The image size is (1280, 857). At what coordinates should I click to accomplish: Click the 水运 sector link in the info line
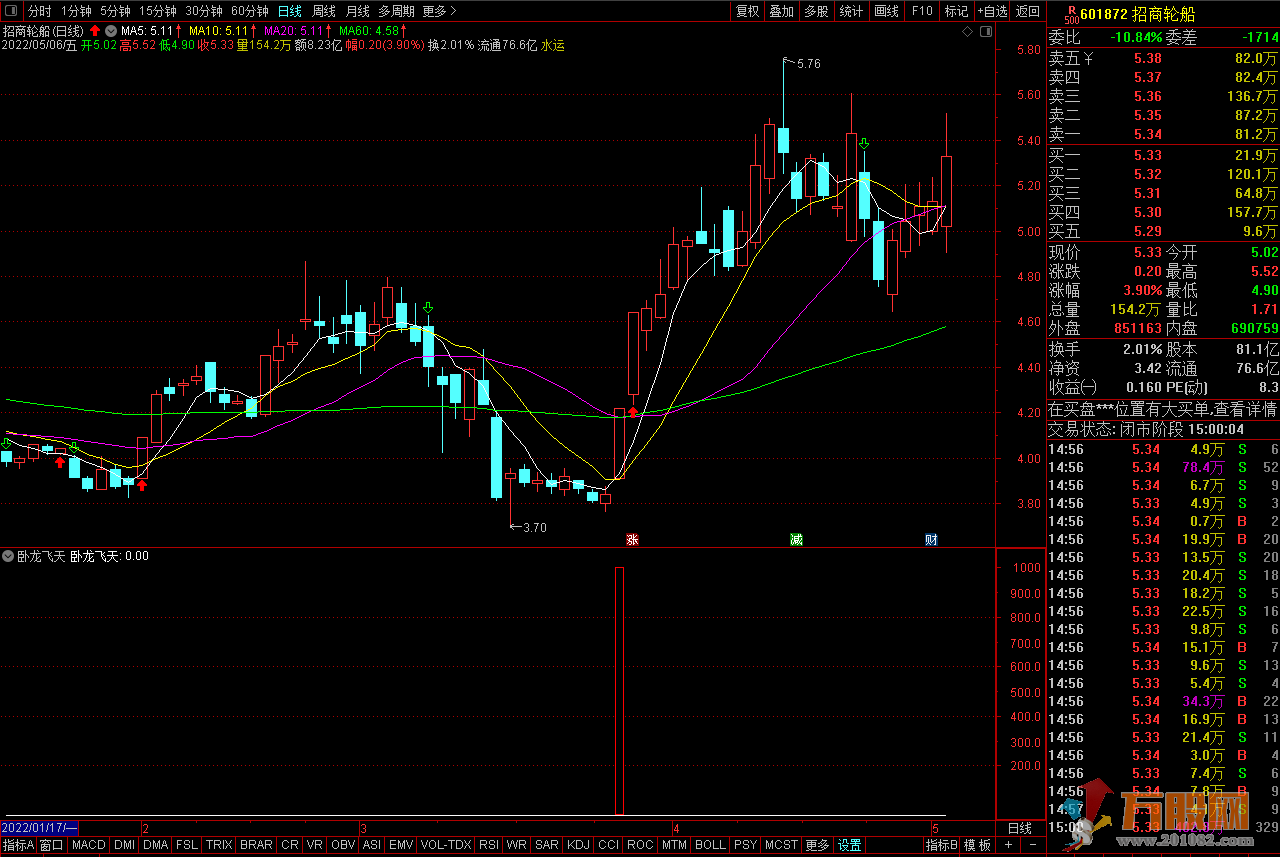[553, 45]
